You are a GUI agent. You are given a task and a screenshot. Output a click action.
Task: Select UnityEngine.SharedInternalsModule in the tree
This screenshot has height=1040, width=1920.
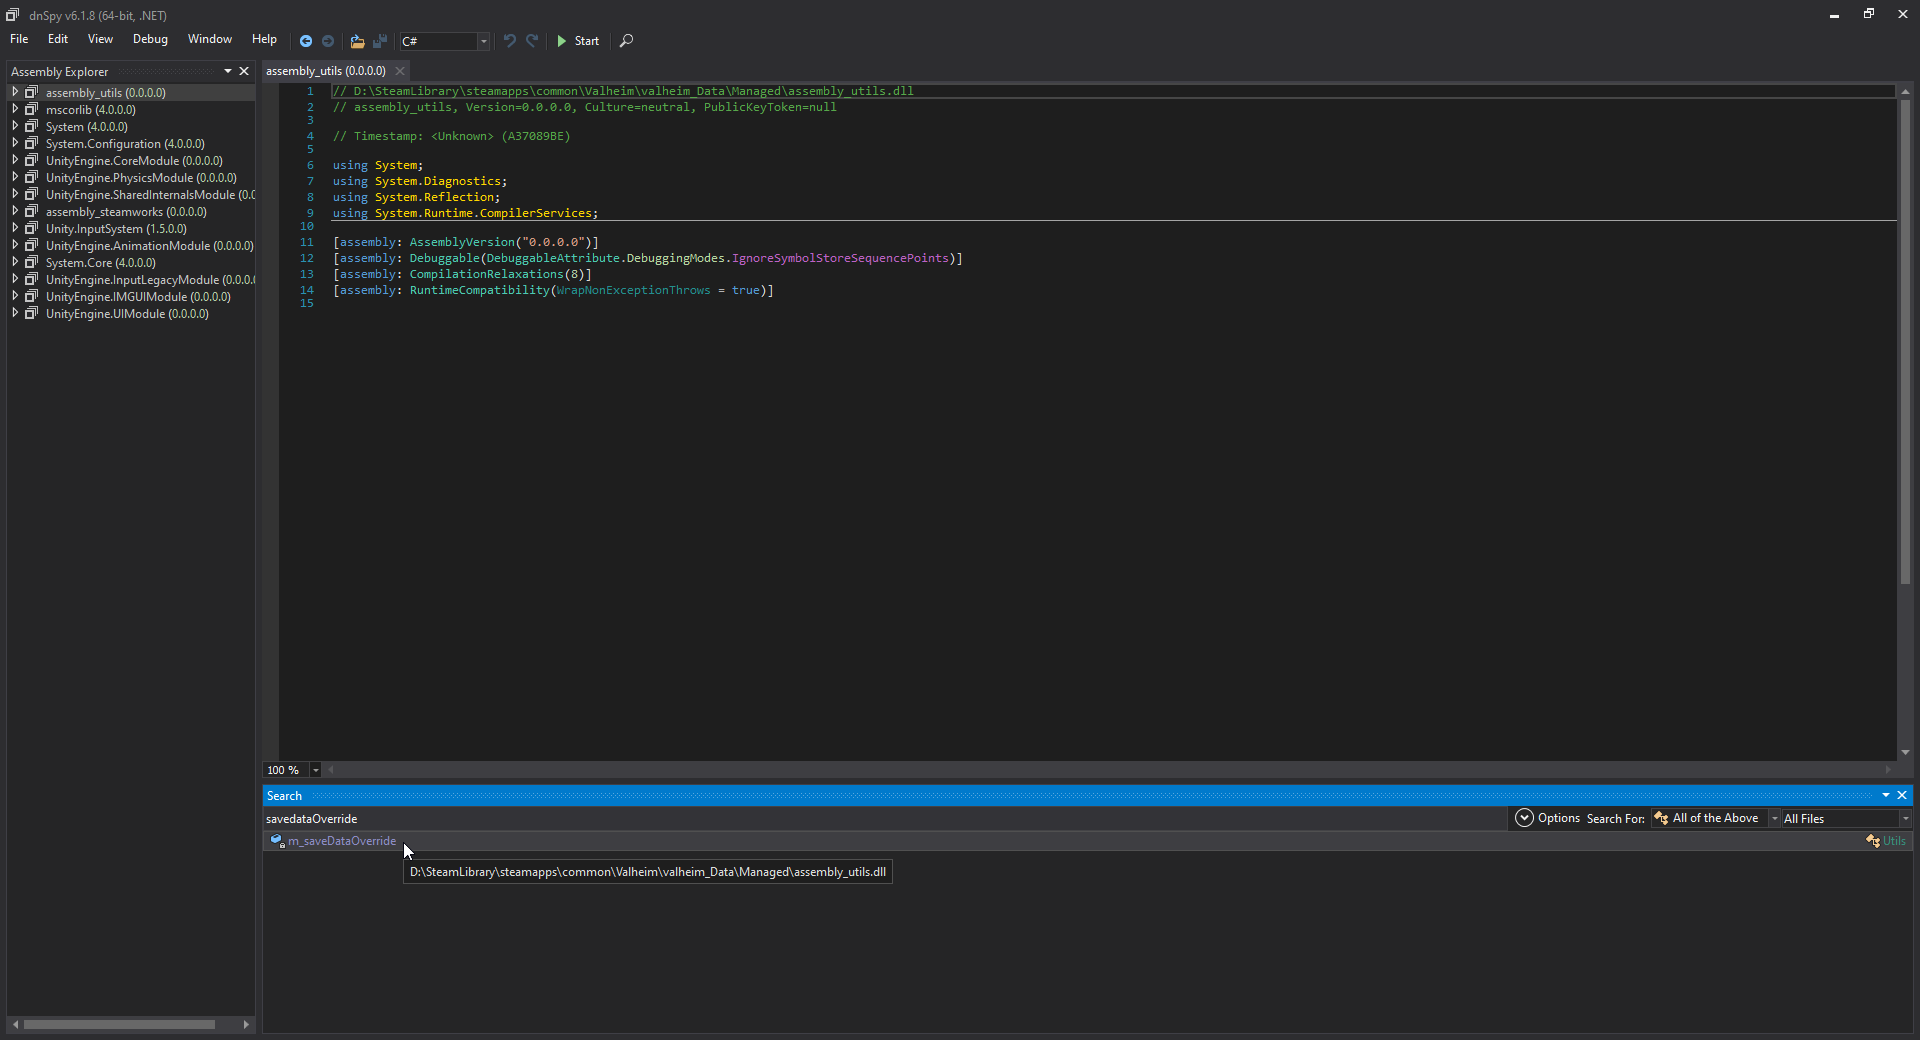point(150,194)
